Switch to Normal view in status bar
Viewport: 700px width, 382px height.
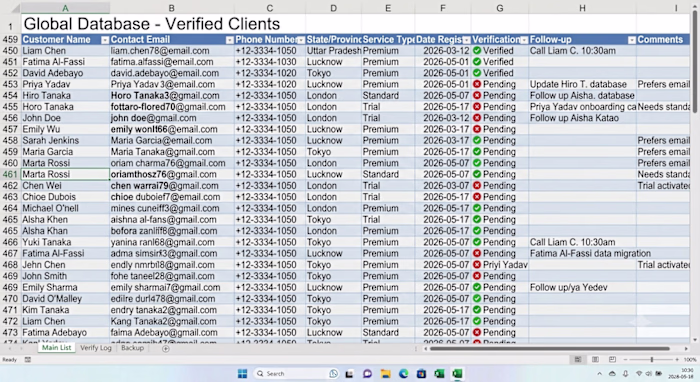pyautogui.click(x=578, y=360)
